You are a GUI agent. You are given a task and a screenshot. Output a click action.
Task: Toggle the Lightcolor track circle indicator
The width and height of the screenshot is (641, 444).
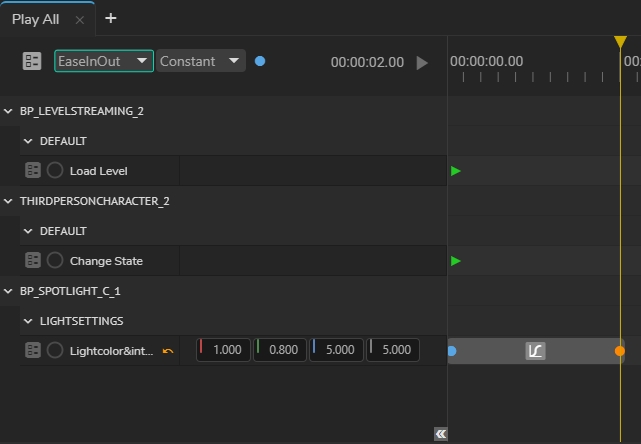tap(55, 351)
